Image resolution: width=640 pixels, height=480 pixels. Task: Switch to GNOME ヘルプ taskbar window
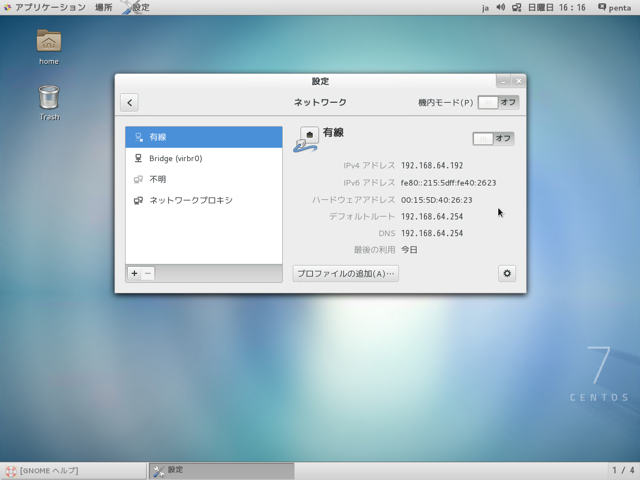[x=73, y=471]
